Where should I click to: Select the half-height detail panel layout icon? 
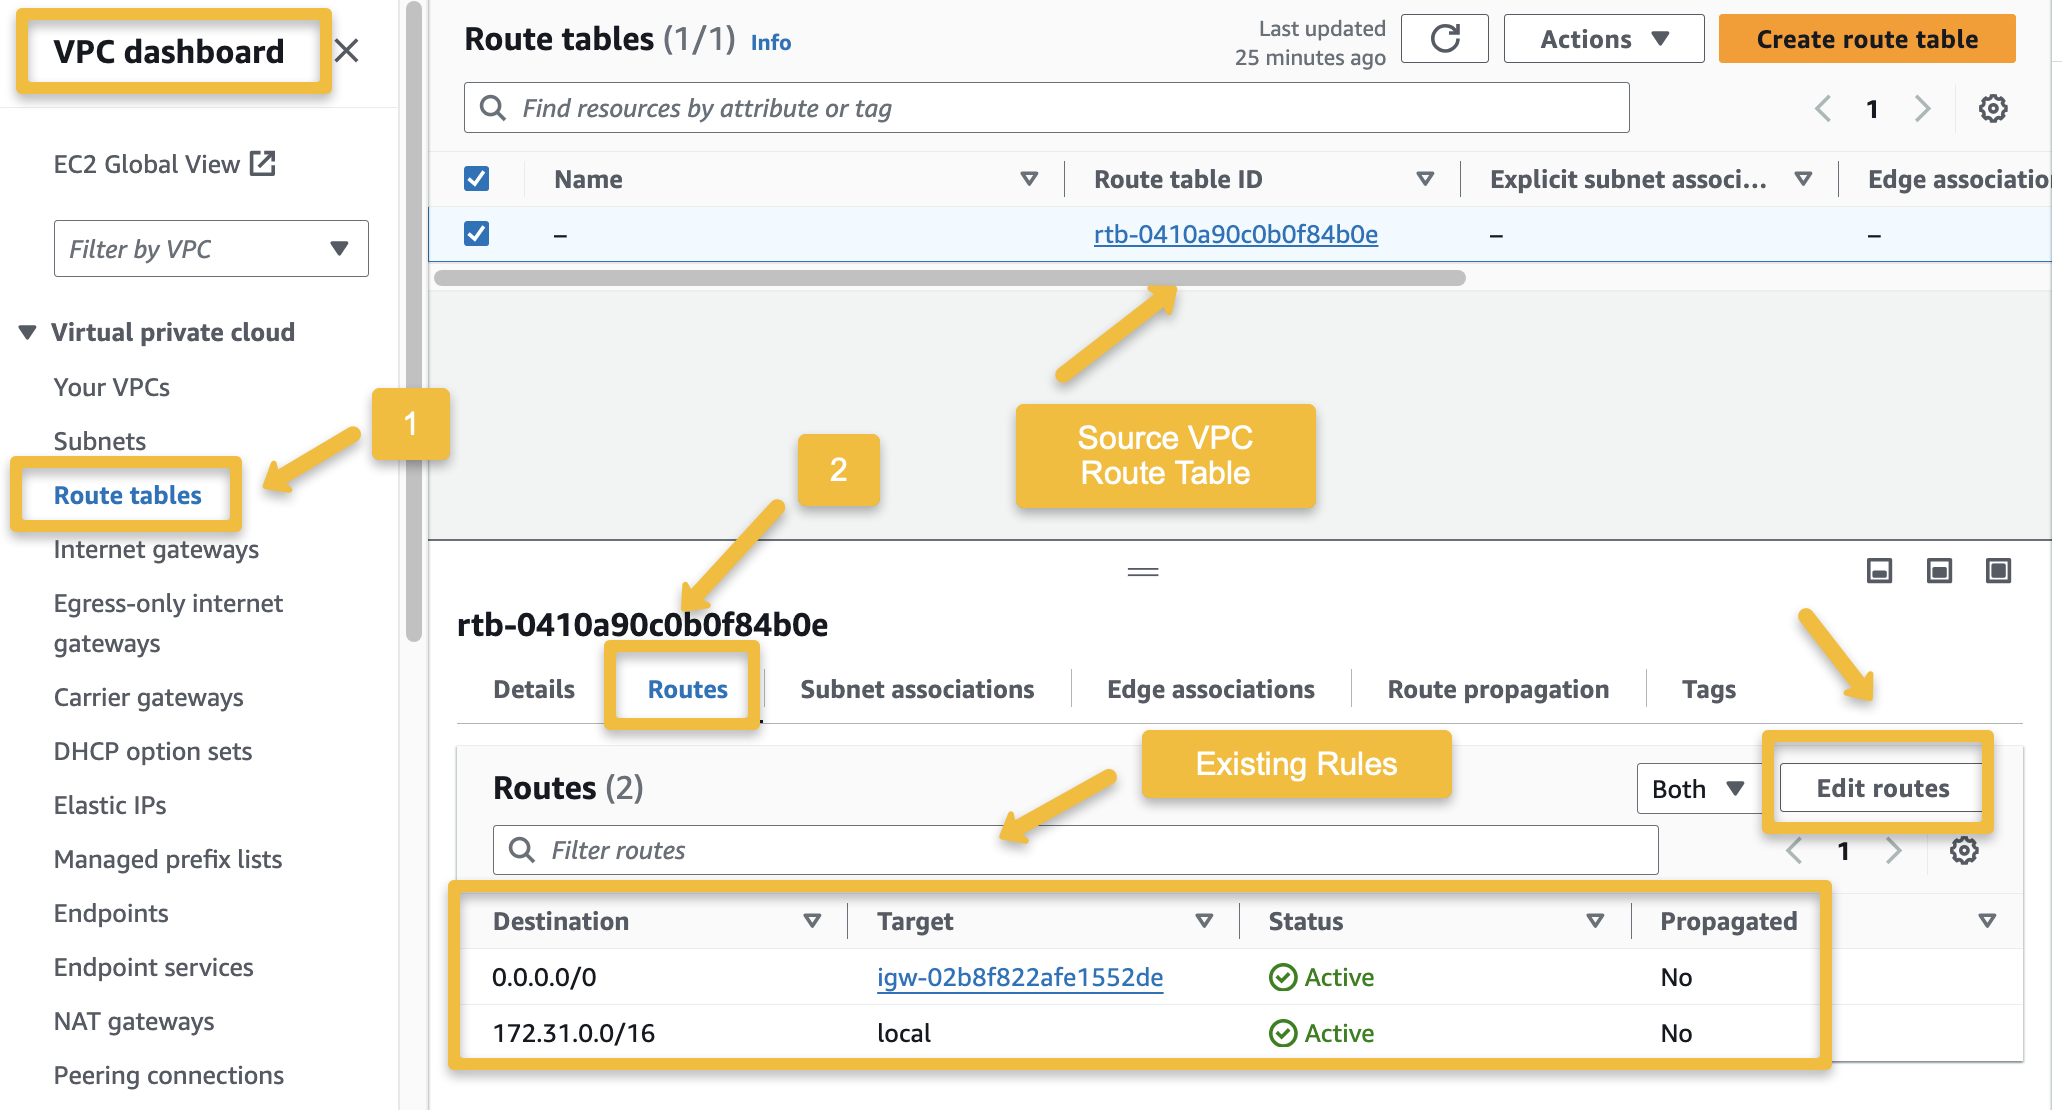[x=1878, y=571]
